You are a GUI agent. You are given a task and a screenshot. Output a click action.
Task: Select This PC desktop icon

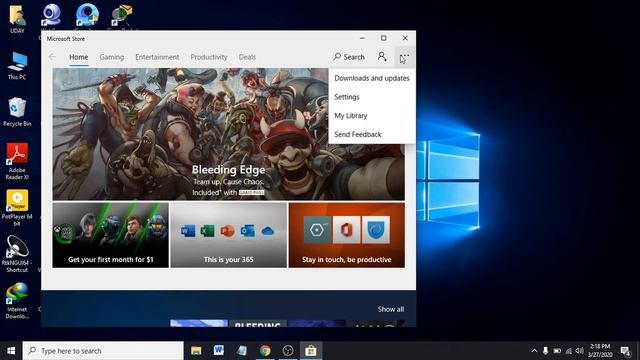point(17,66)
